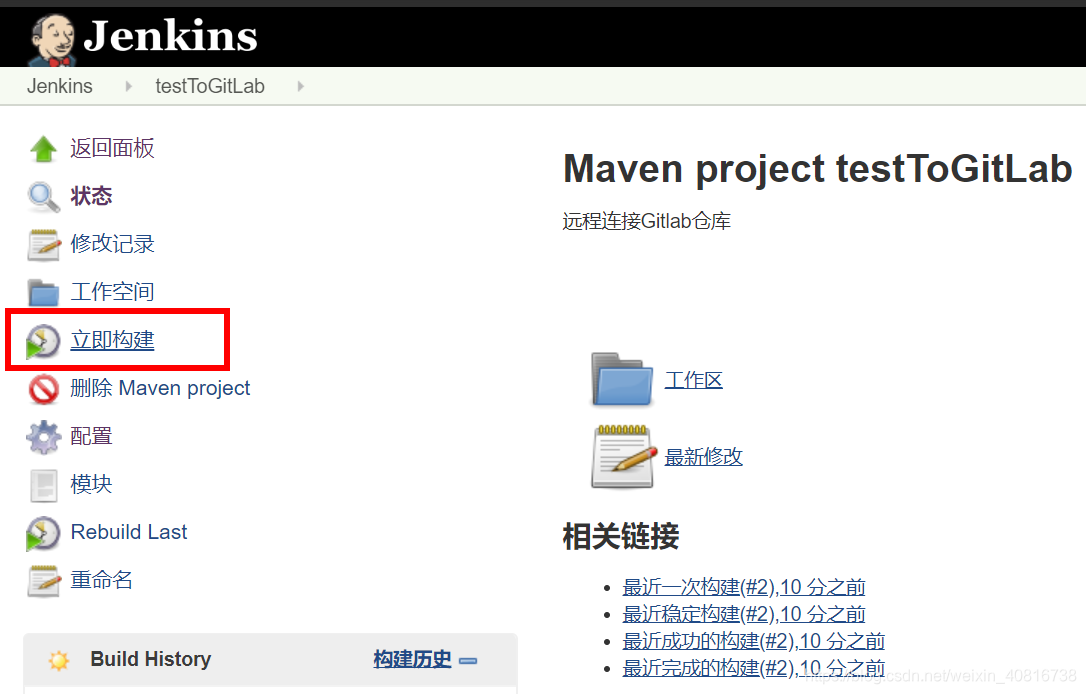Screen dimensions: 1086x694
Task: Open the 工作空间 workspace link
Action: tap(112, 292)
